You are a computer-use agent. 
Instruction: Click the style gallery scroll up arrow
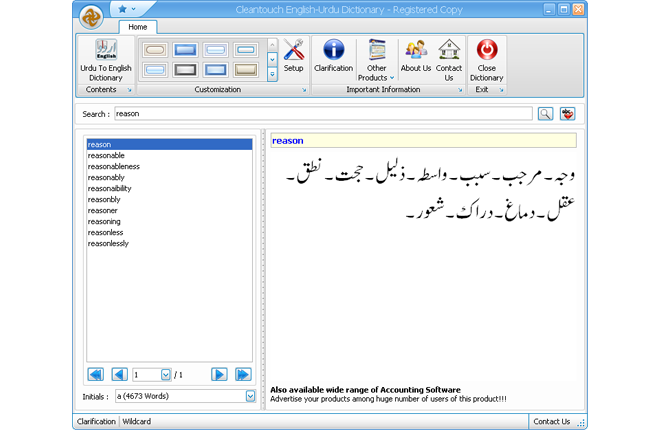[x=272, y=45]
